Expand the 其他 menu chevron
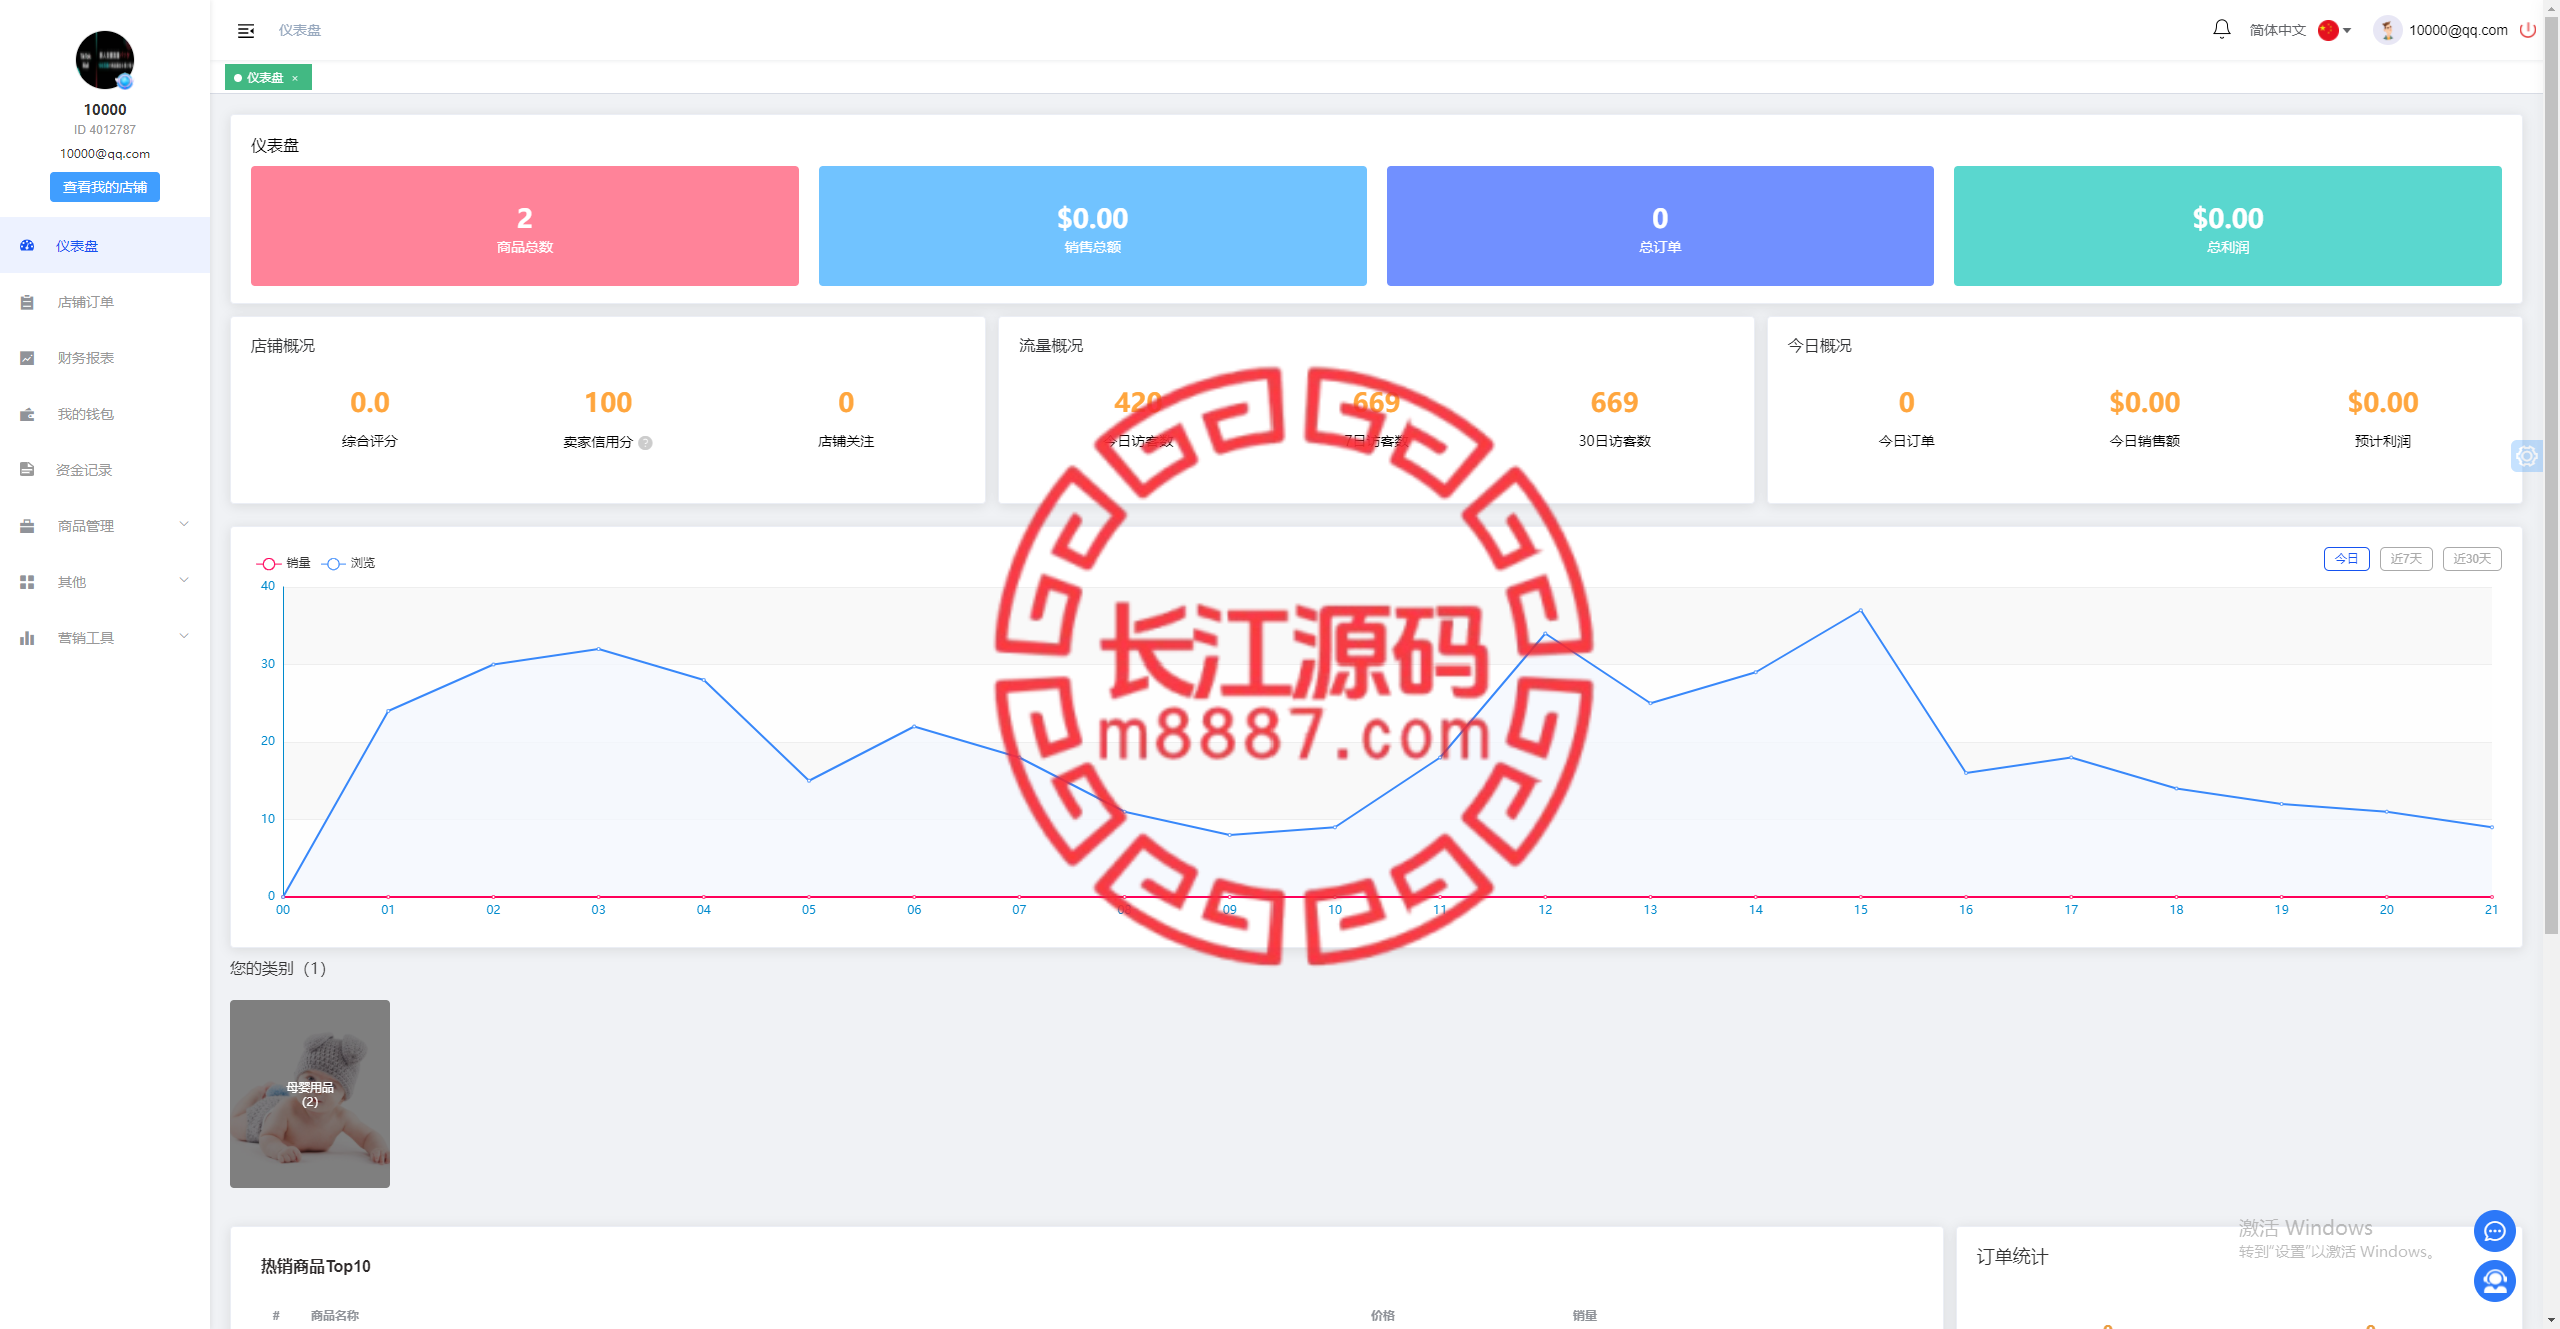 [184, 581]
